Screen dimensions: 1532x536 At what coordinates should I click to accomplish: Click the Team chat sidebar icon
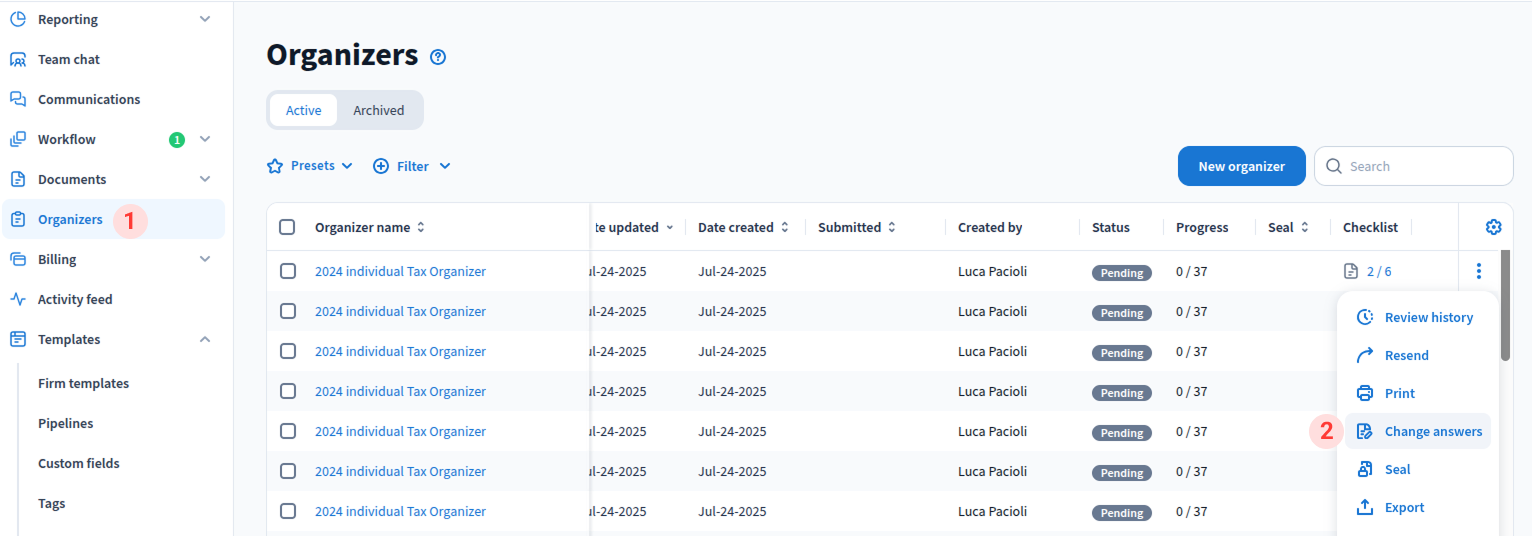point(18,59)
